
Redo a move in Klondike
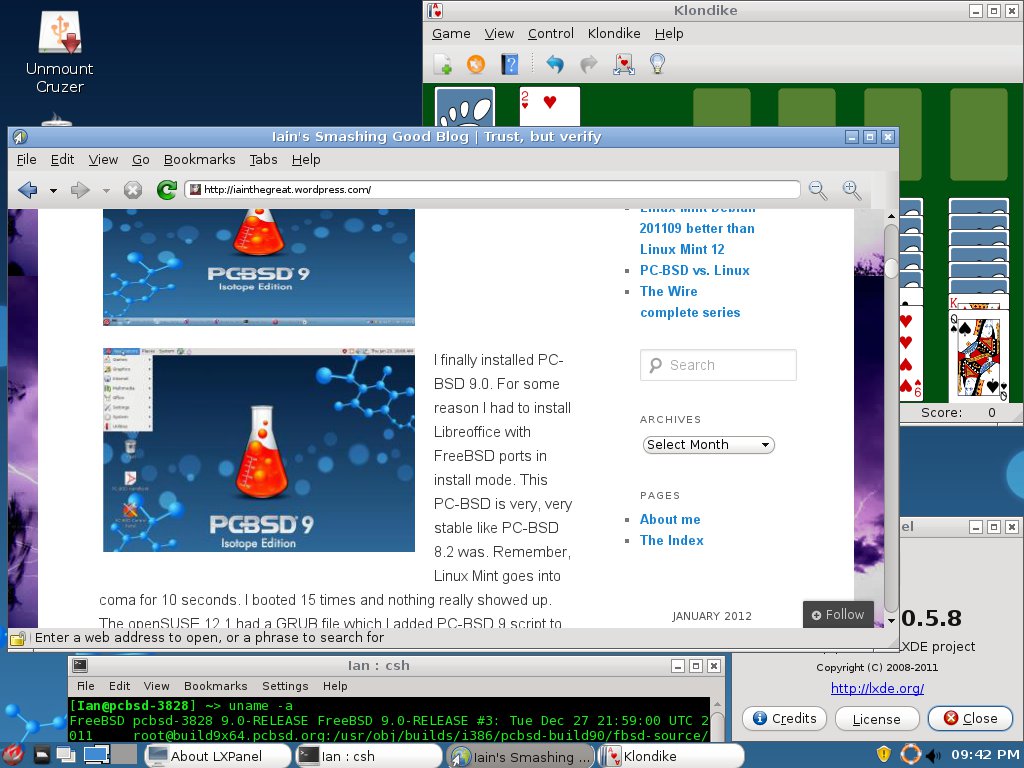point(587,63)
